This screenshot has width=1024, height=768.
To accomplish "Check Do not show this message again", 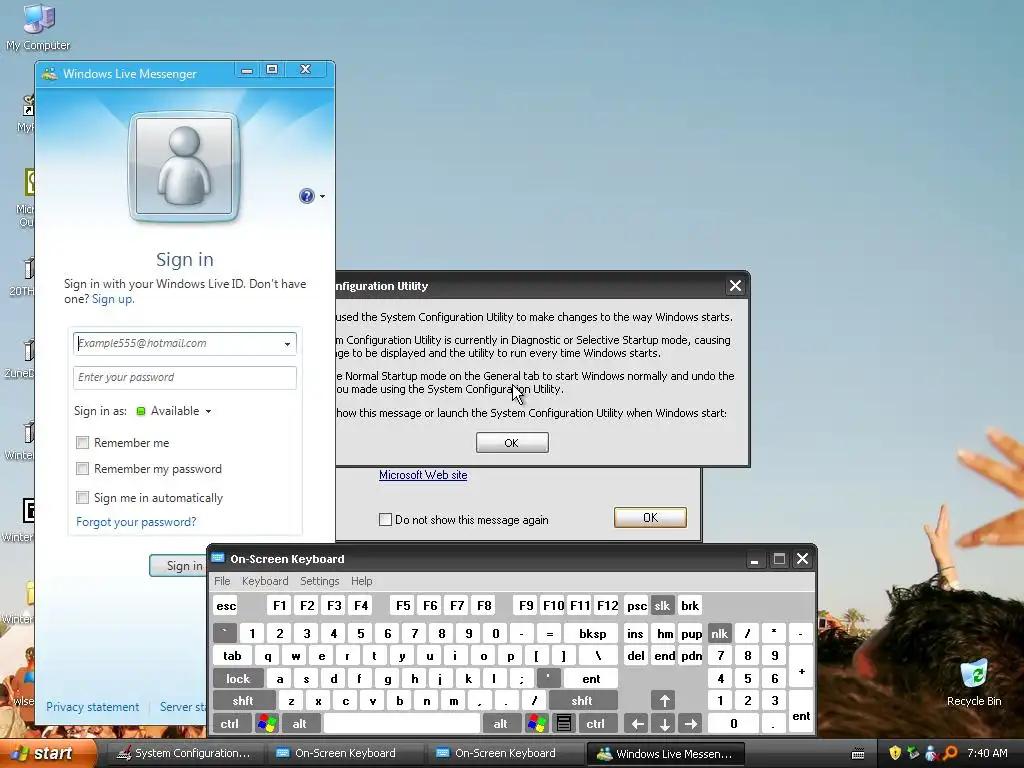I will click(x=385, y=520).
